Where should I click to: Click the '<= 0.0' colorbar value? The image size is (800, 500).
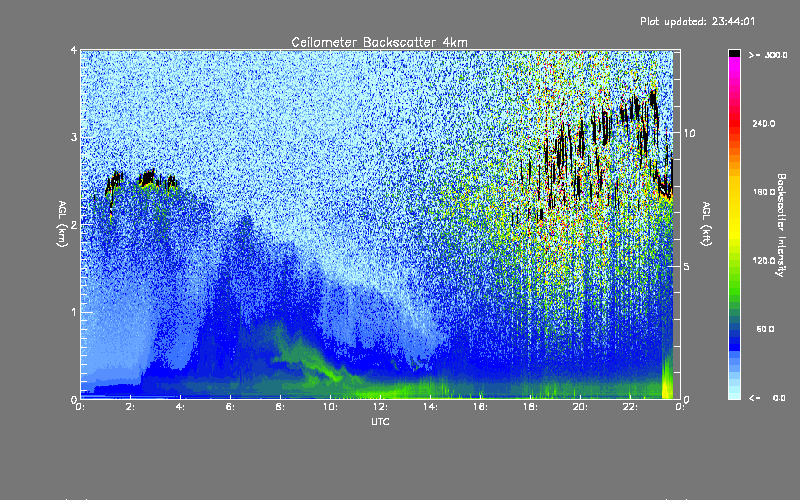coord(767,398)
